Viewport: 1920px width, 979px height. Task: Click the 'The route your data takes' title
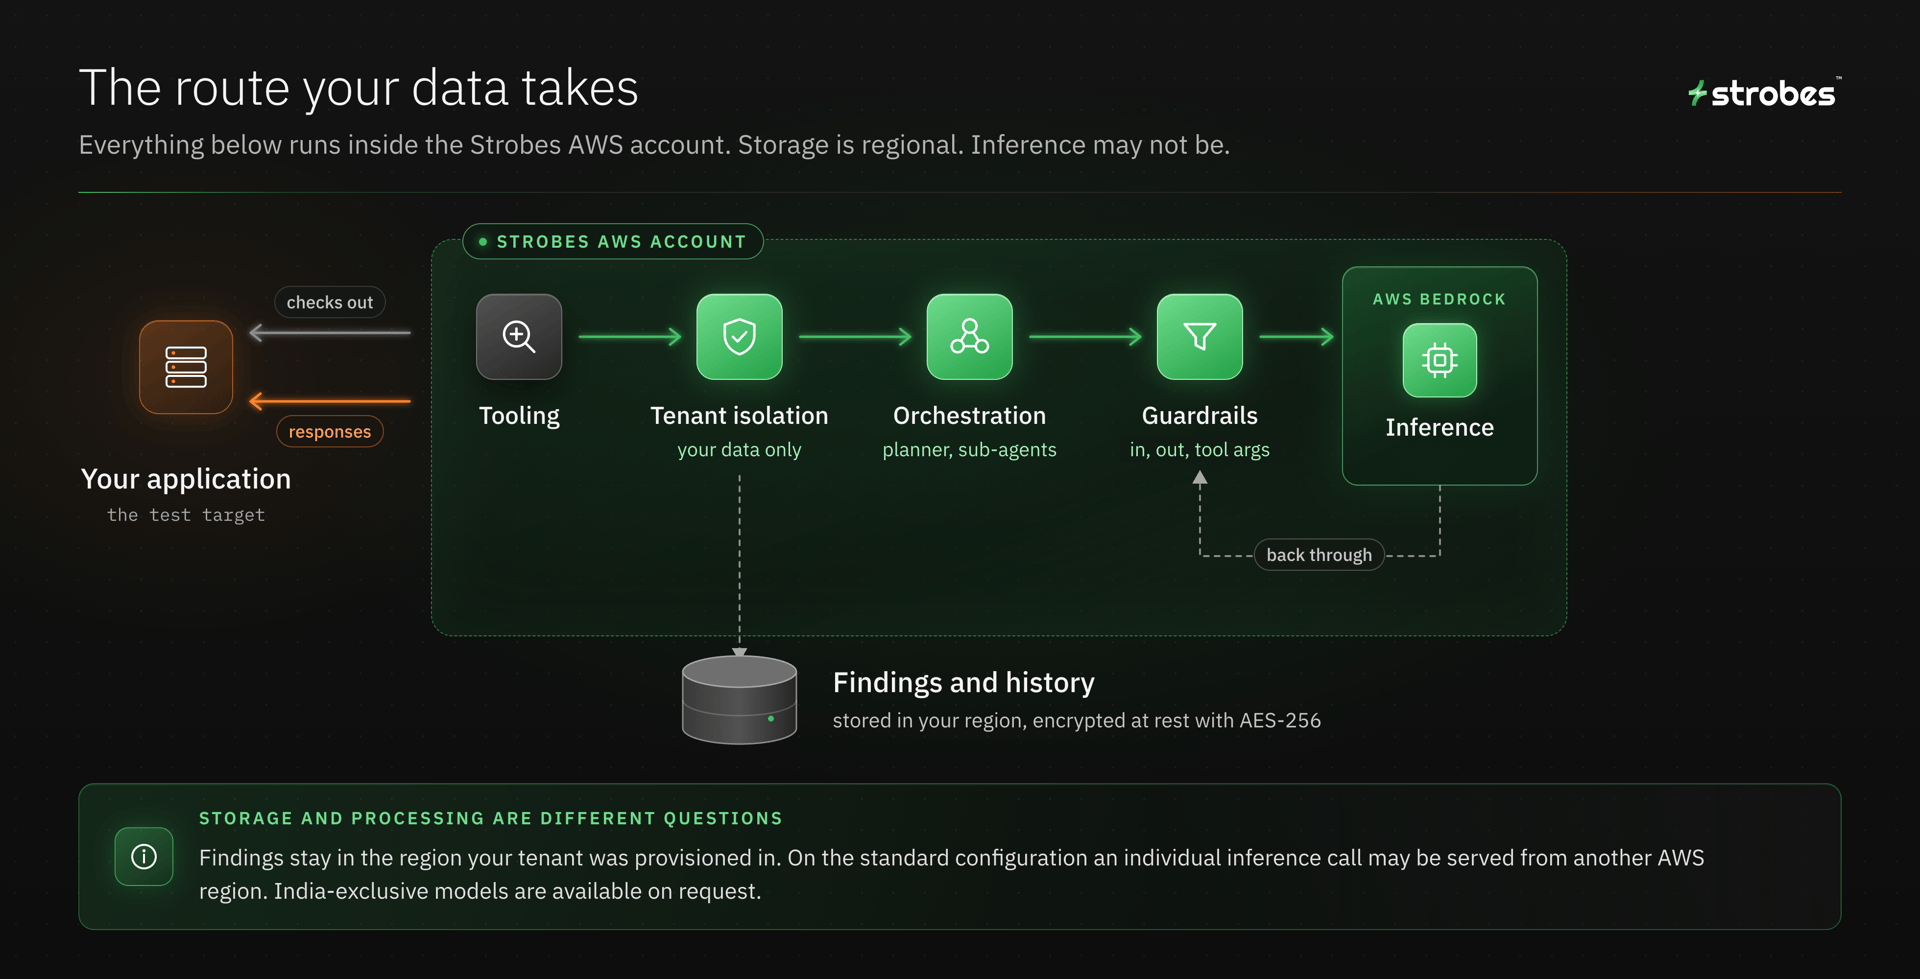(358, 88)
